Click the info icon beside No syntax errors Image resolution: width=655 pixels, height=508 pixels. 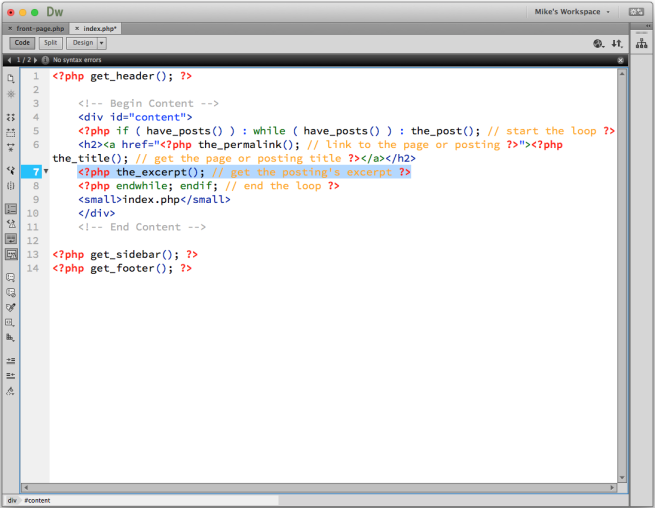click(45, 60)
